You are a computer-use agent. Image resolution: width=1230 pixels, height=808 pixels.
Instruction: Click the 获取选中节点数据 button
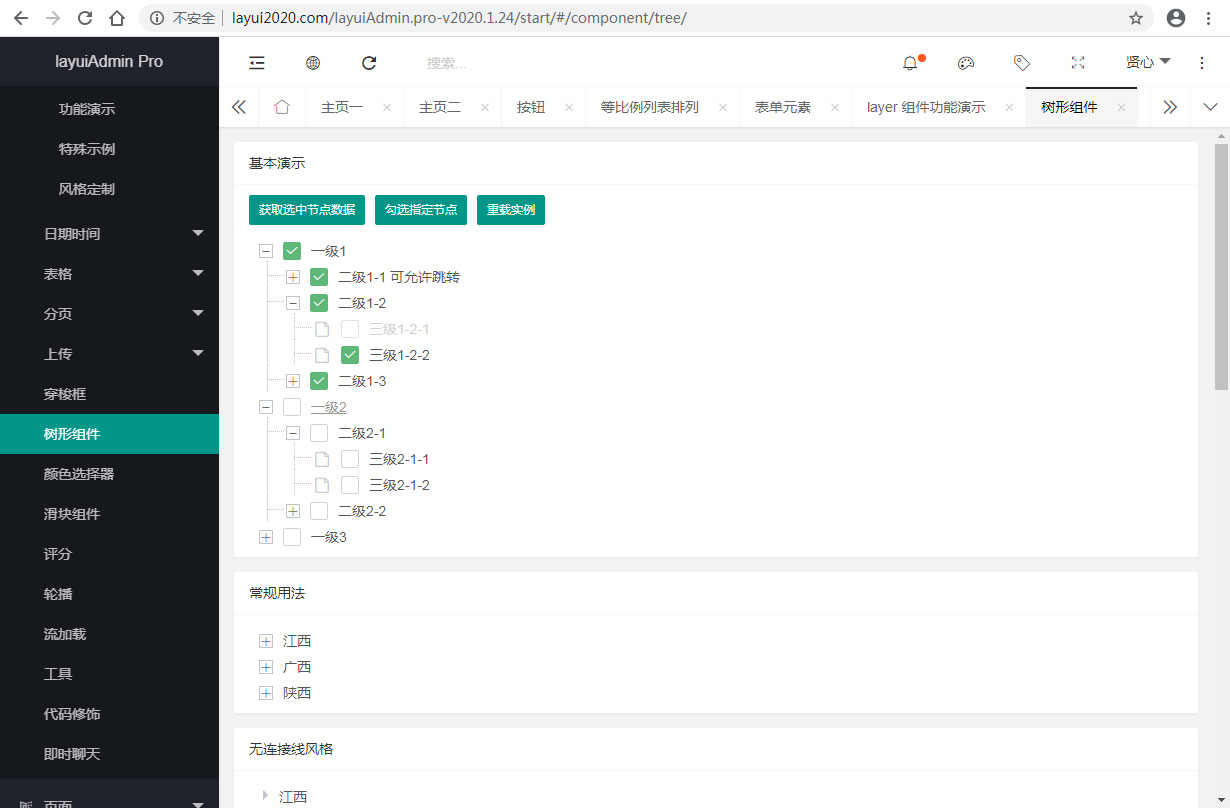pos(306,211)
